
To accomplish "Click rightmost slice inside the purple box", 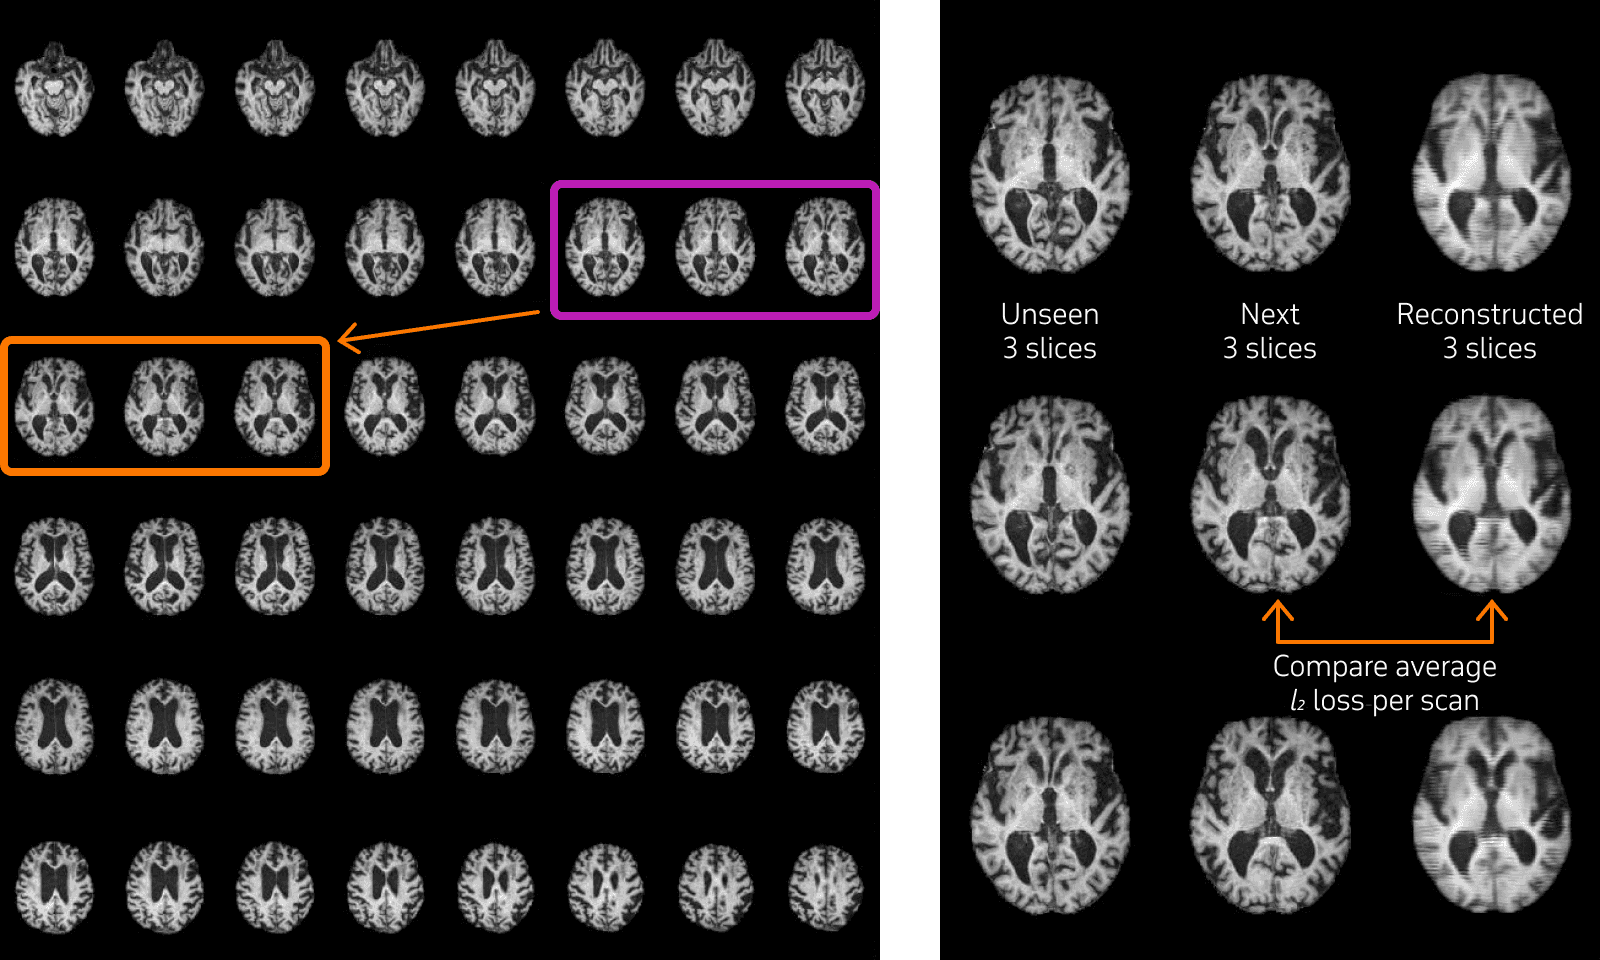I will 825,248.
